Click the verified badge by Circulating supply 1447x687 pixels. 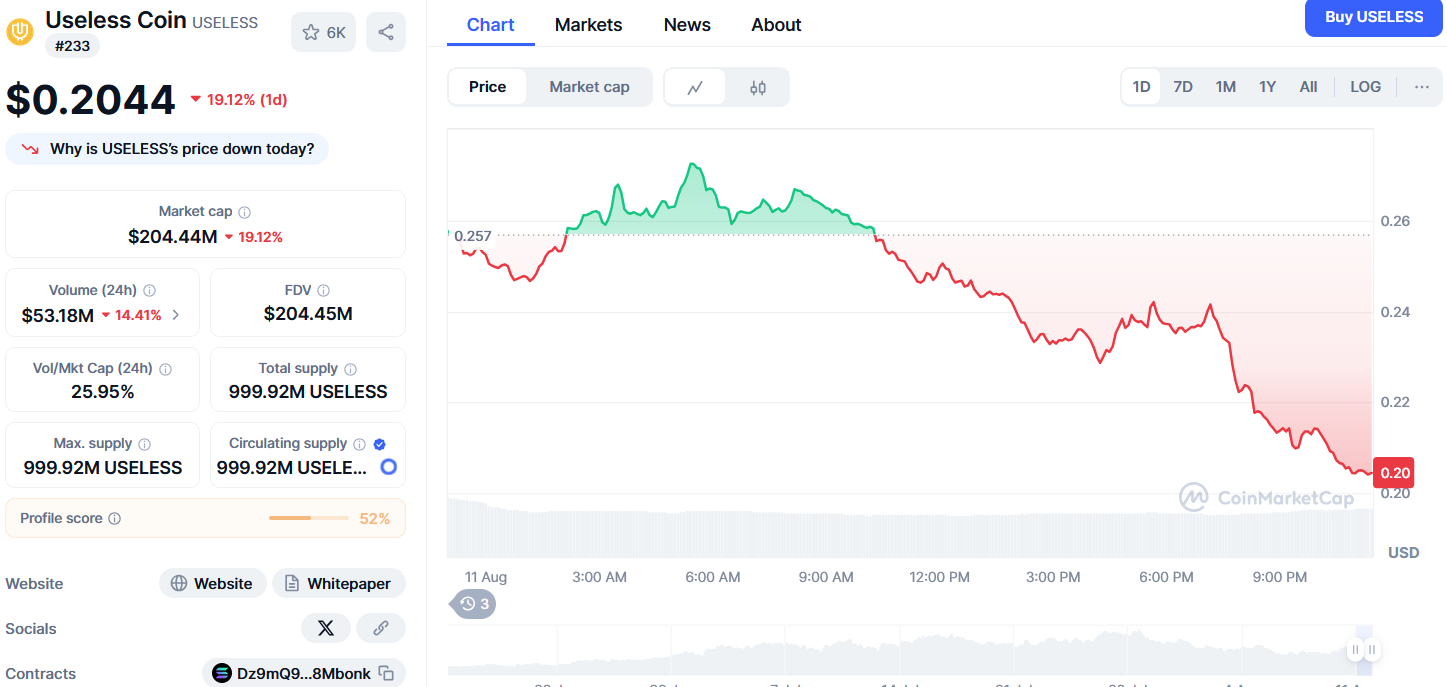(379, 444)
